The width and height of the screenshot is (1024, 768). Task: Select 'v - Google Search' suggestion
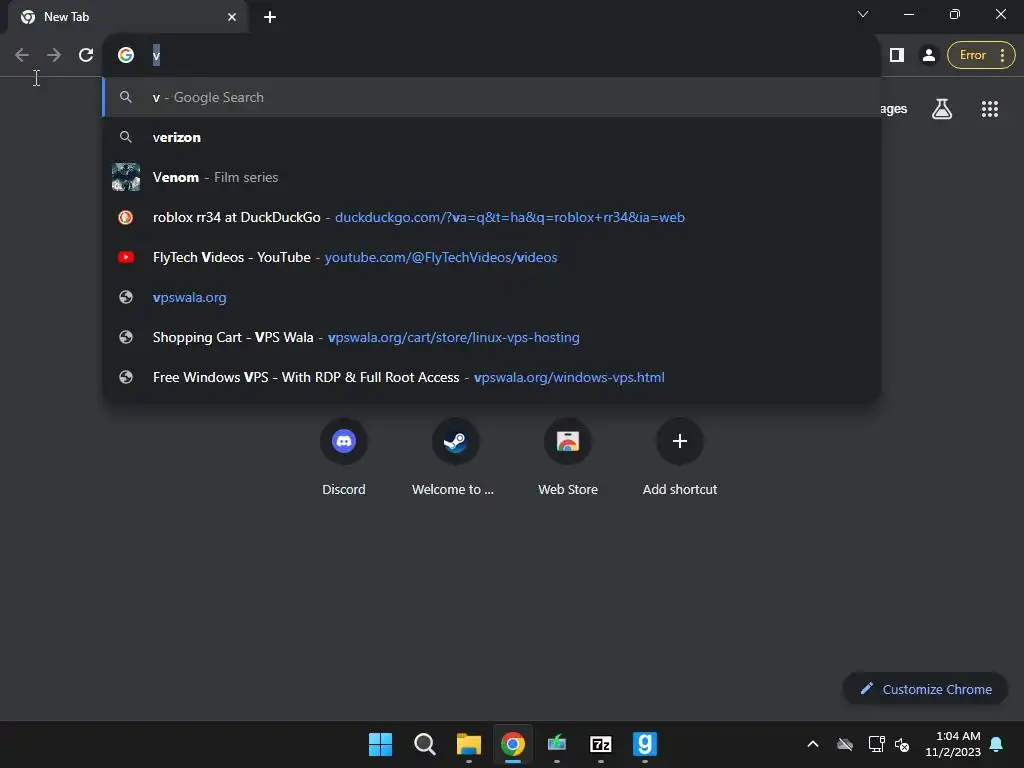click(492, 97)
